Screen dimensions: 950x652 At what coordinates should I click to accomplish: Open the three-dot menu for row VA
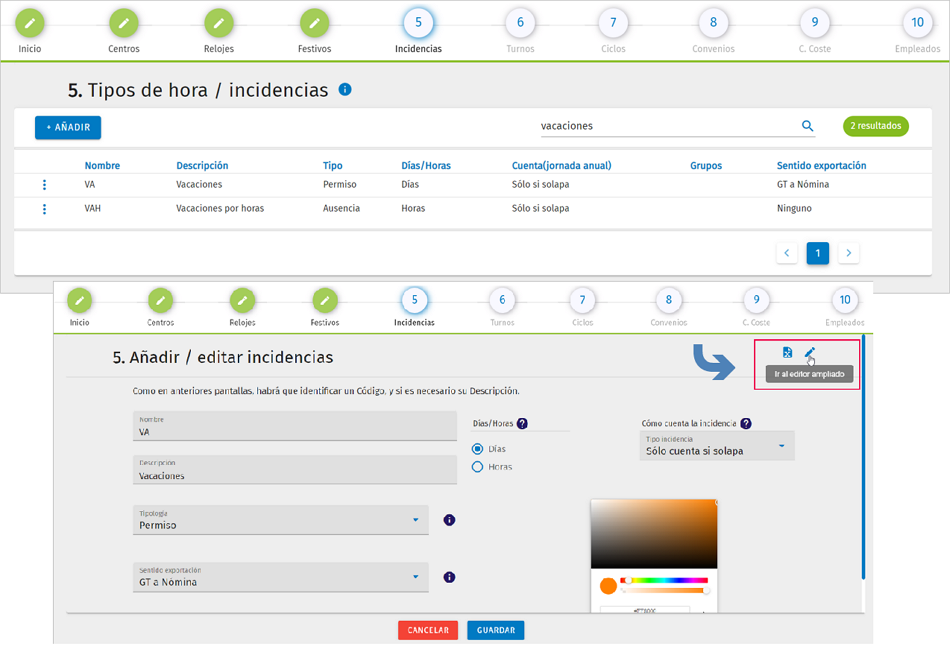(44, 185)
